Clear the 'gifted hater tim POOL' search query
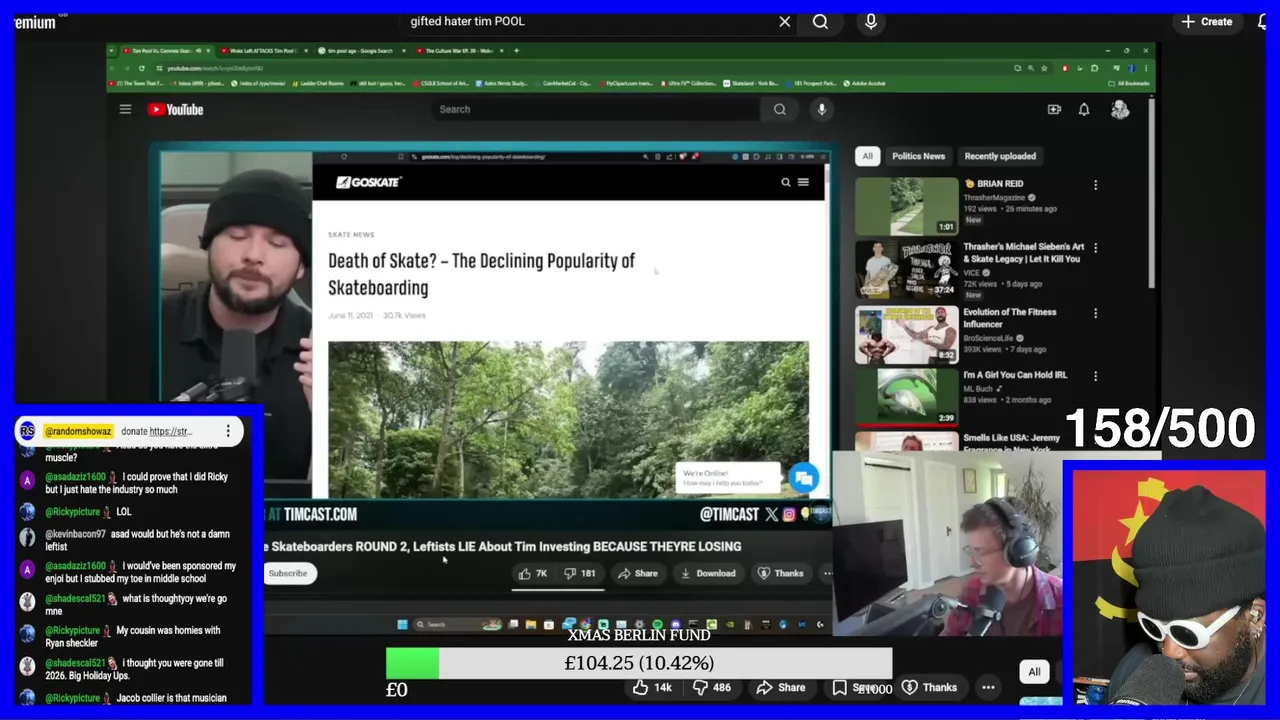This screenshot has width=1280, height=720. tap(785, 21)
